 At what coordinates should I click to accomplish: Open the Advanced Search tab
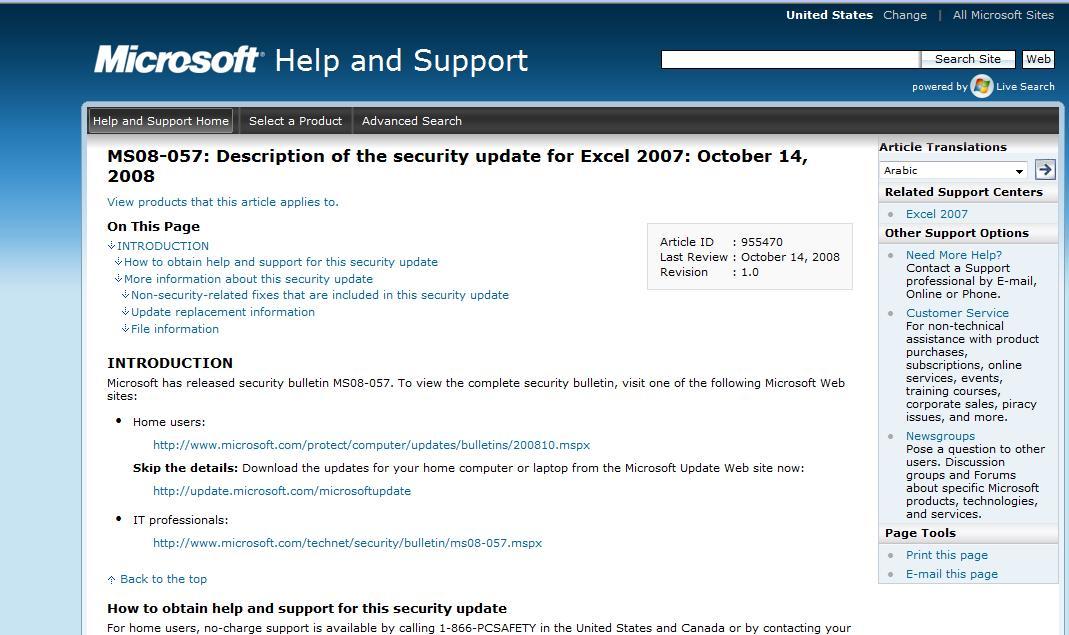pyautogui.click(x=411, y=120)
